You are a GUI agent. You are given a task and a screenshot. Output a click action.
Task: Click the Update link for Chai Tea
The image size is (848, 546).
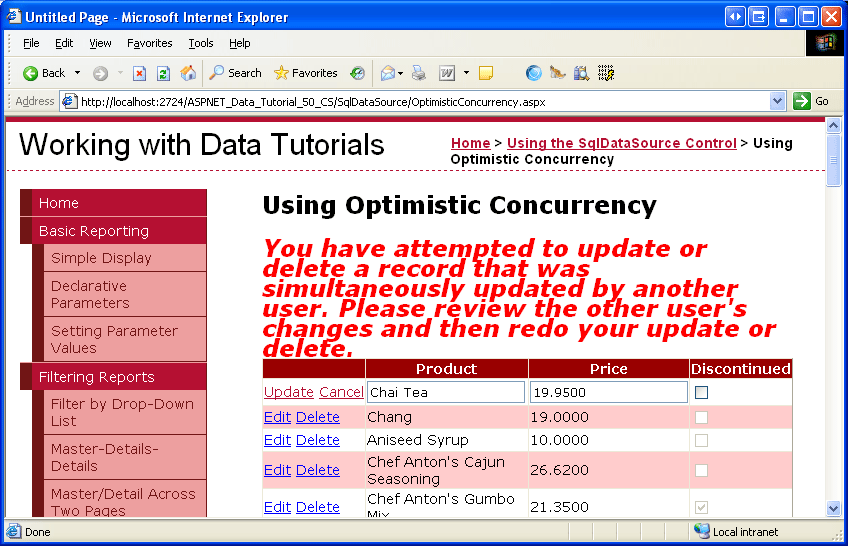point(288,392)
